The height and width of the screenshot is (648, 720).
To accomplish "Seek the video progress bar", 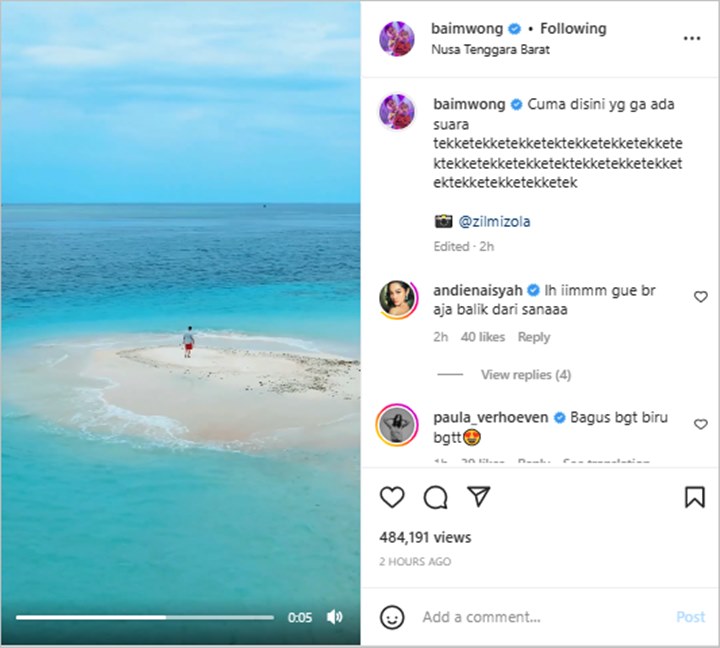I will coord(144,617).
